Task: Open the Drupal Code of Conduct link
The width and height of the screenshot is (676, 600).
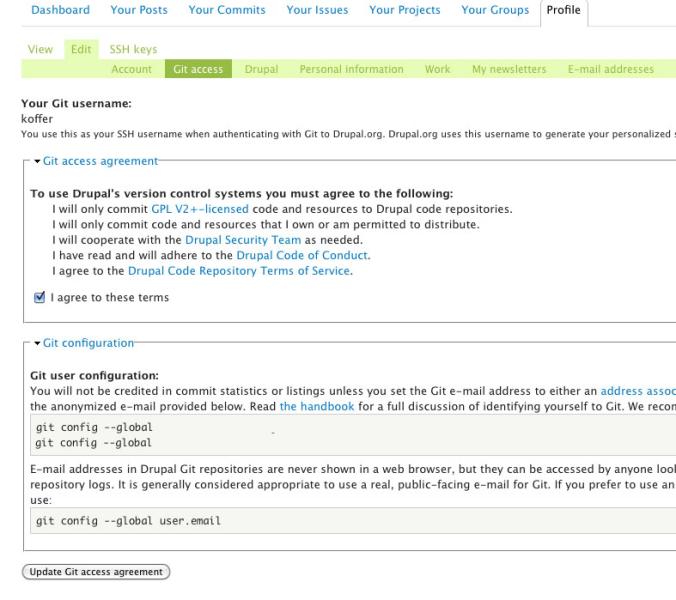Action: point(302,256)
